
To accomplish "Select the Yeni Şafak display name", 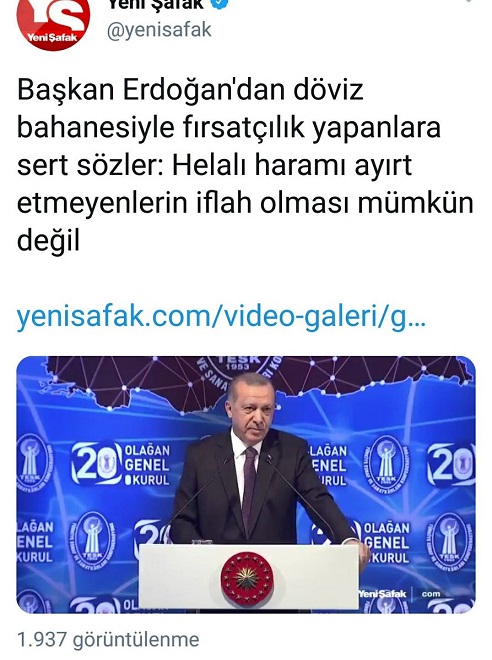I will [x=155, y=5].
